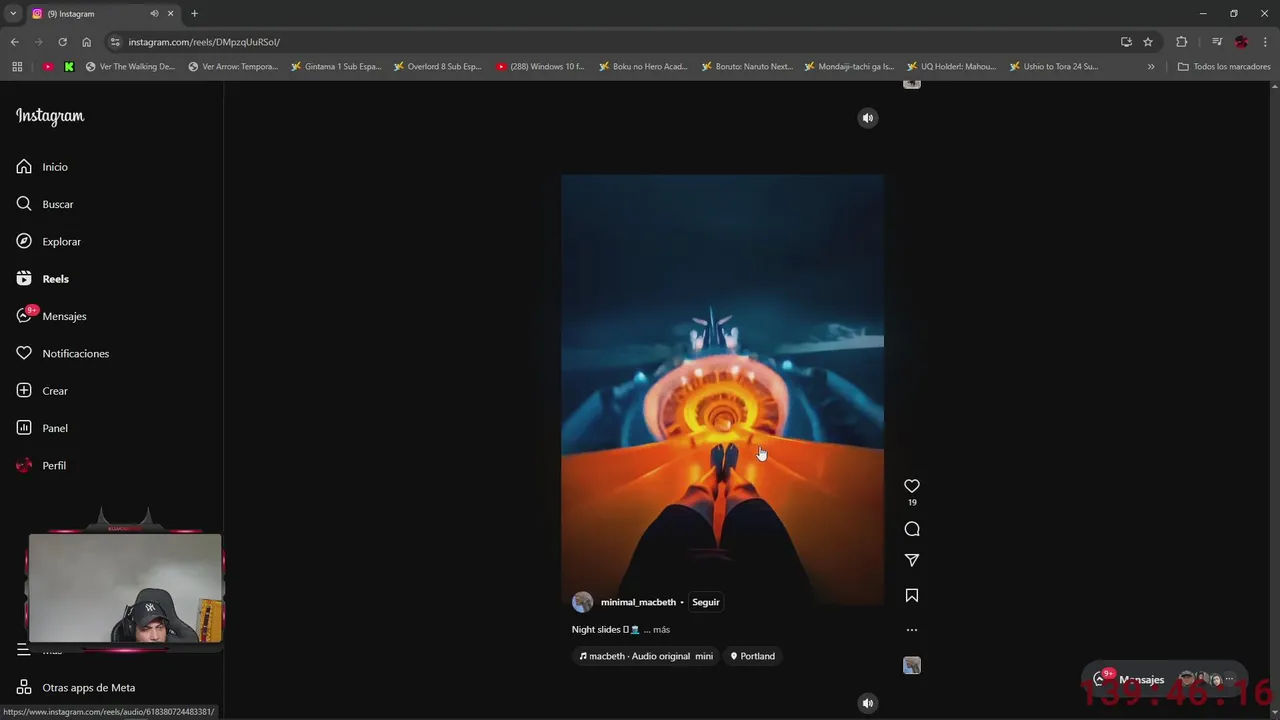Open Gintama 1 Sub Espa... bookmark
1280x720 pixels.
click(336, 67)
